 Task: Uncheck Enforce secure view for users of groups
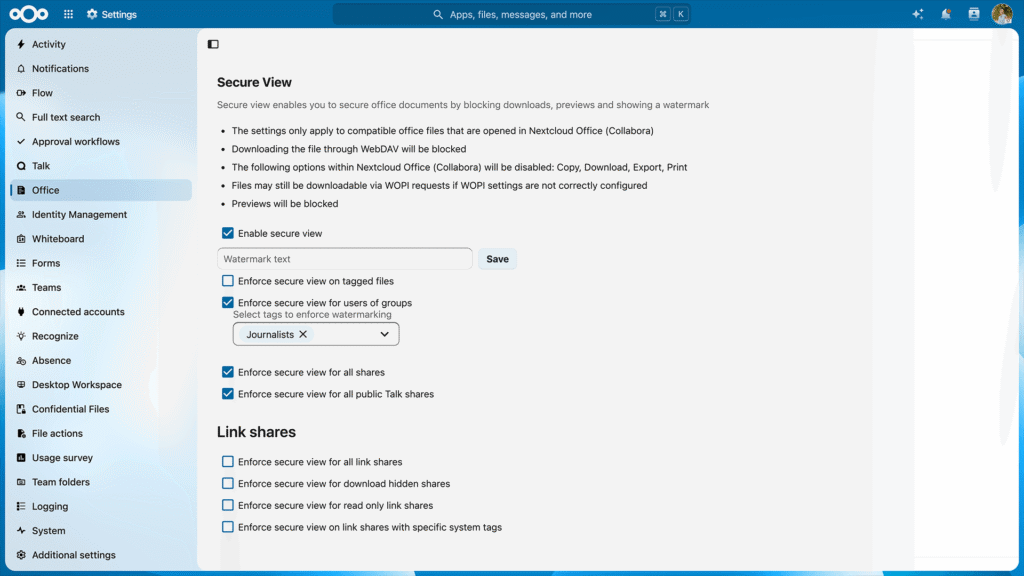coord(227,302)
